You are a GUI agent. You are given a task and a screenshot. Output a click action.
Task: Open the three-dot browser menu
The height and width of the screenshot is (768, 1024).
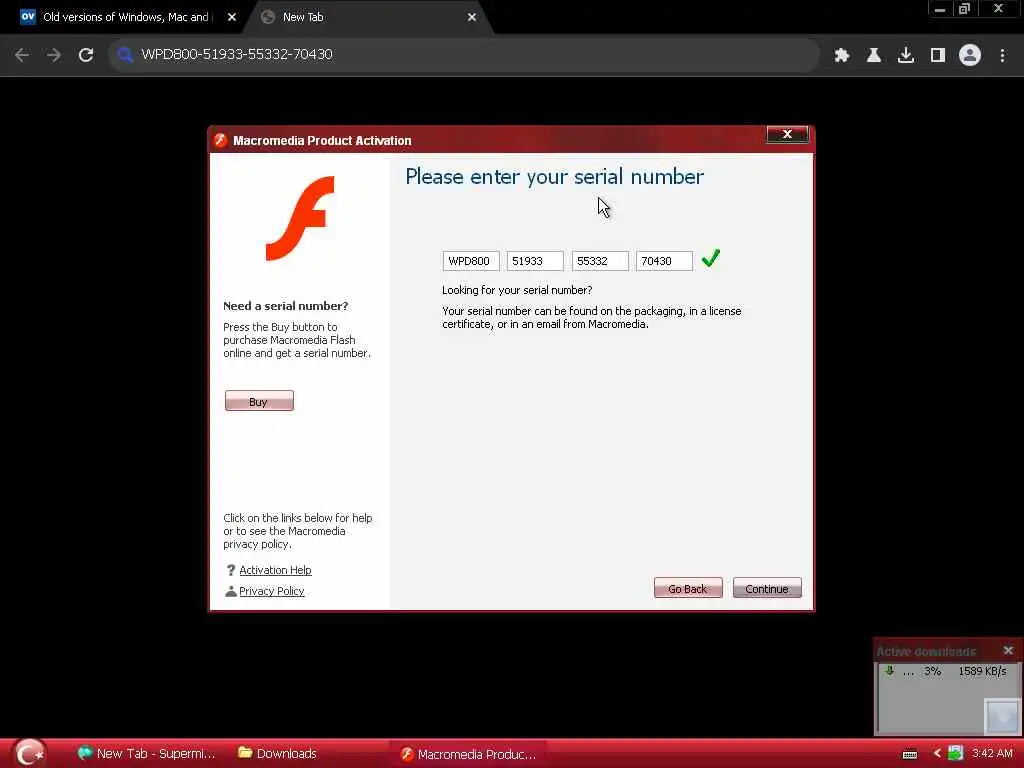coord(1002,56)
